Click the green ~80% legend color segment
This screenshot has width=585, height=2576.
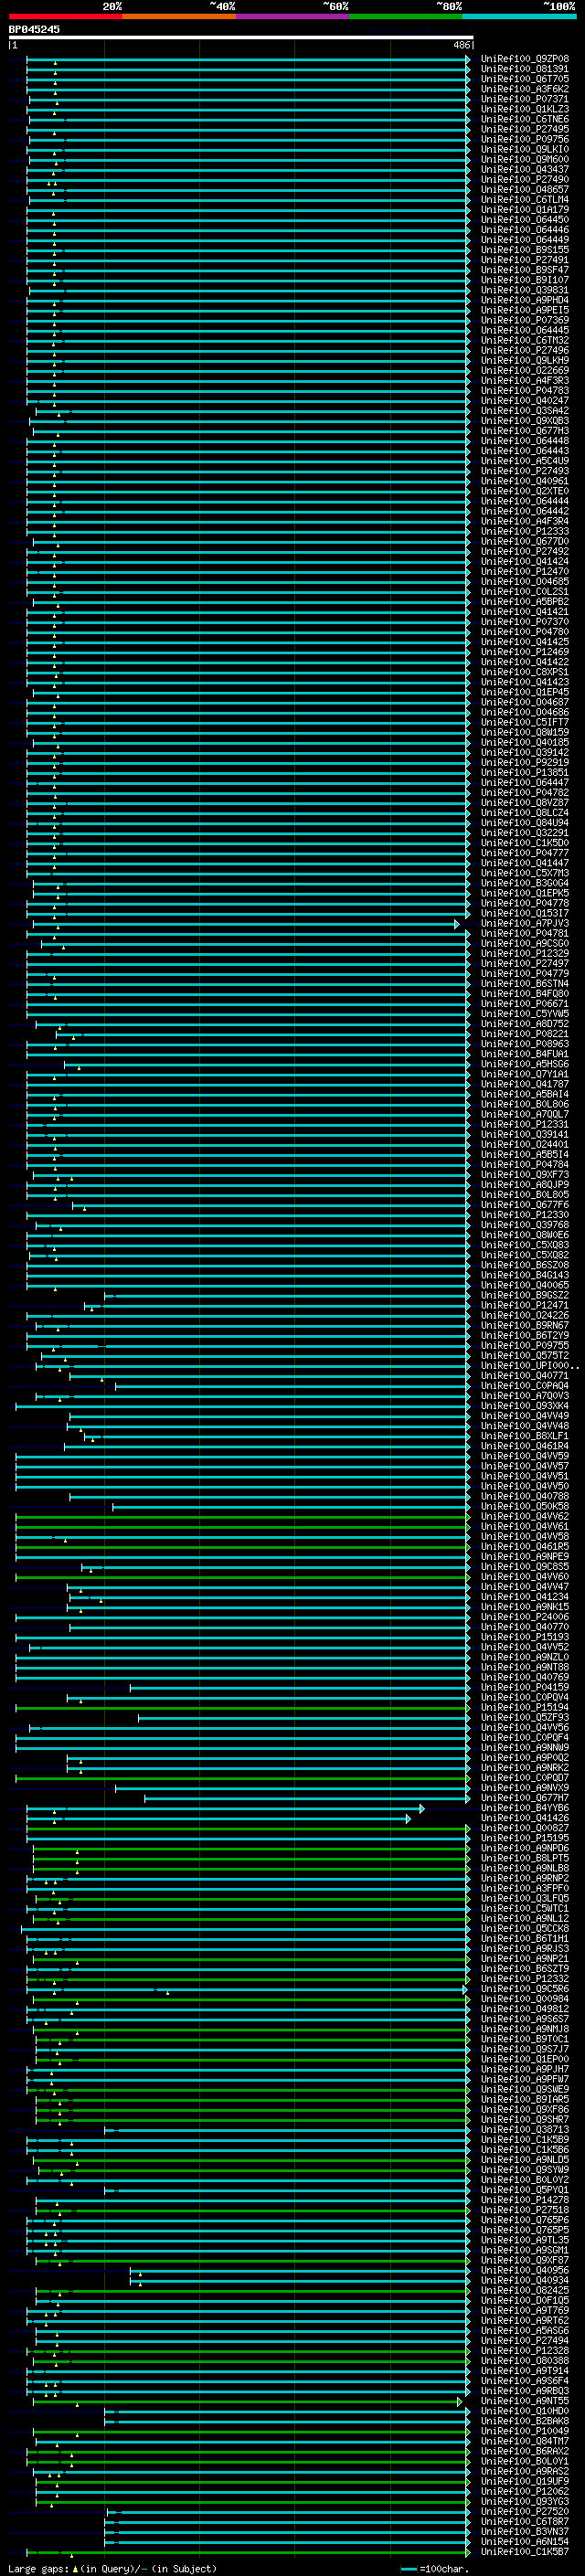[x=406, y=16]
